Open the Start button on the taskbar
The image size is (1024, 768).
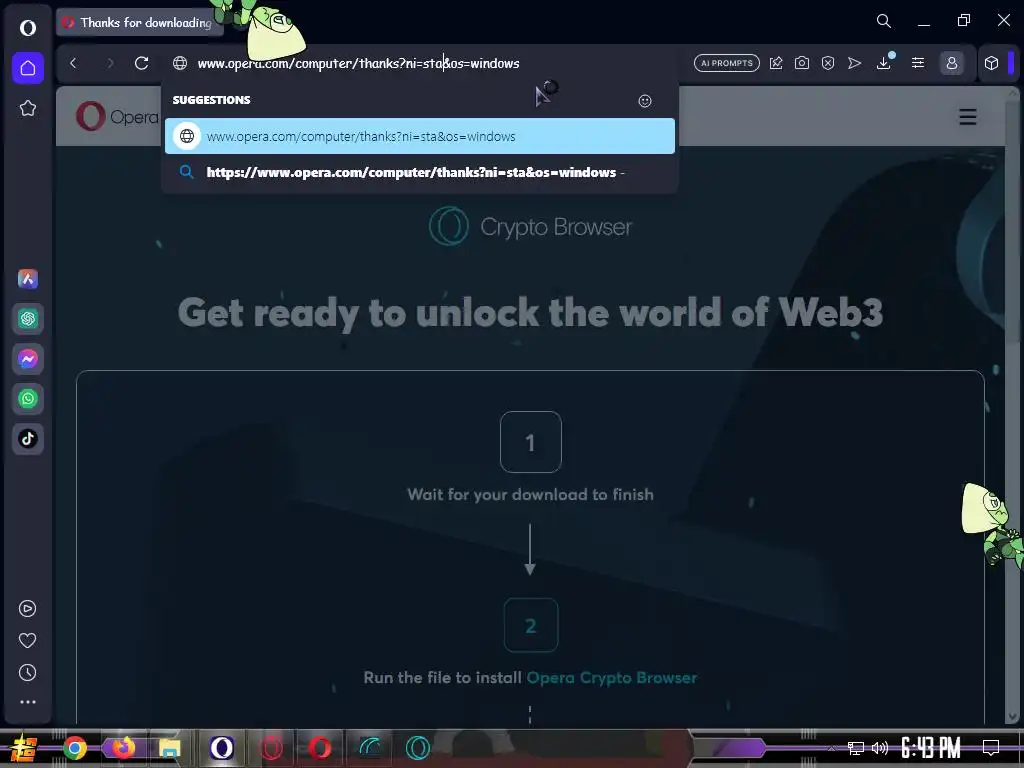(22, 748)
